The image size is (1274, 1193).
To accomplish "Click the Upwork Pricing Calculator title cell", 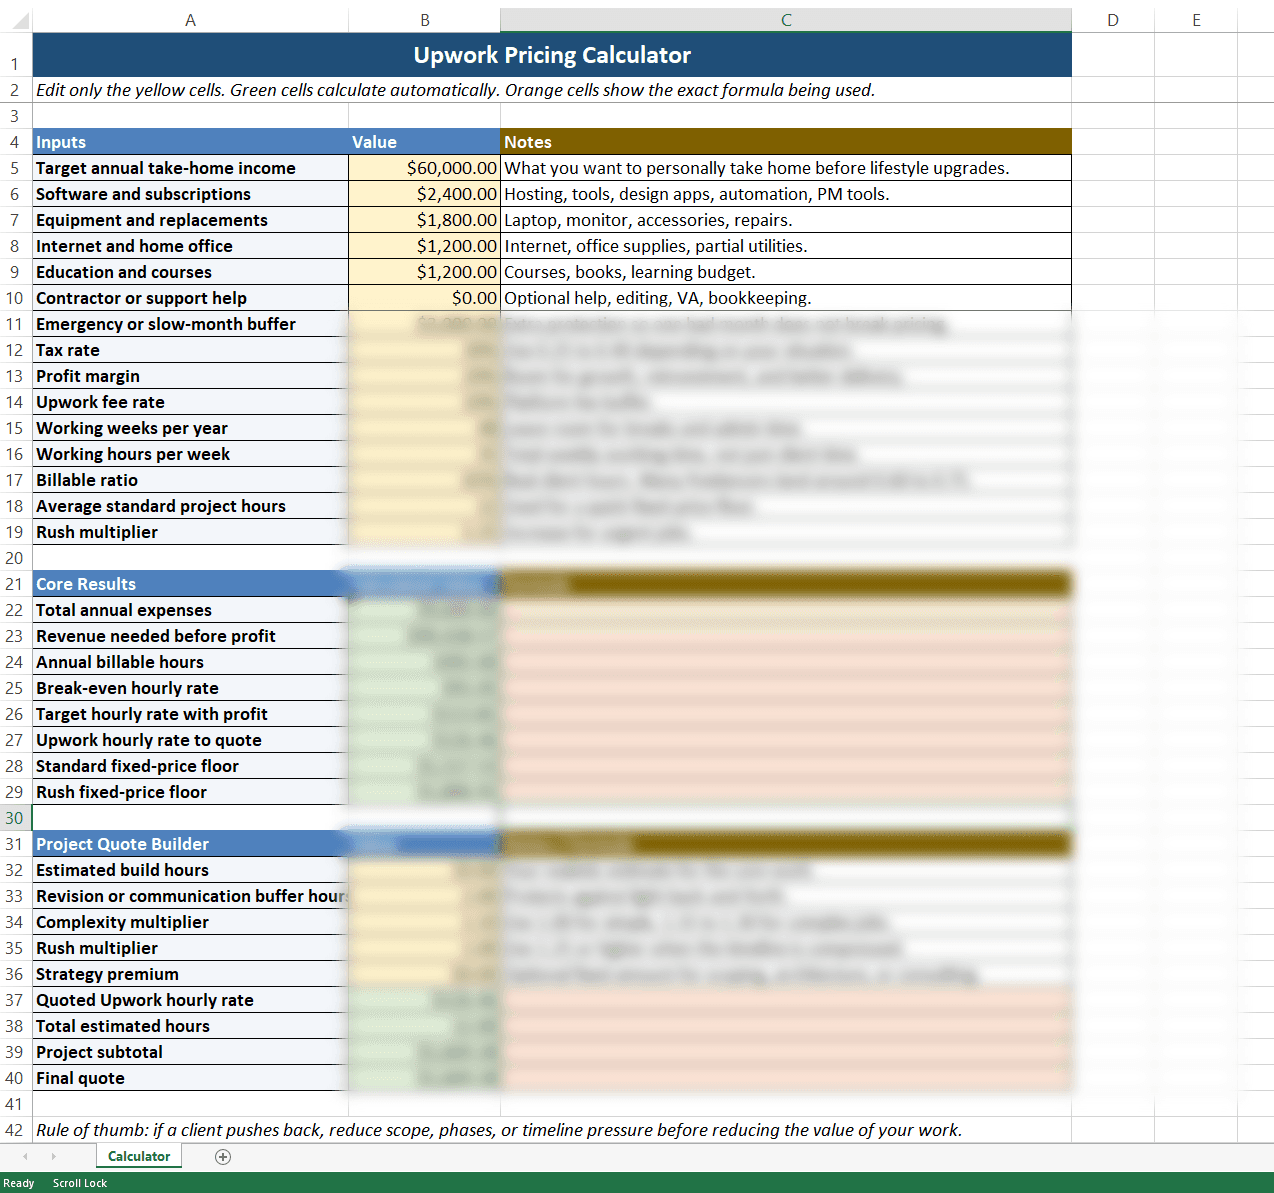I will click(x=552, y=55).
